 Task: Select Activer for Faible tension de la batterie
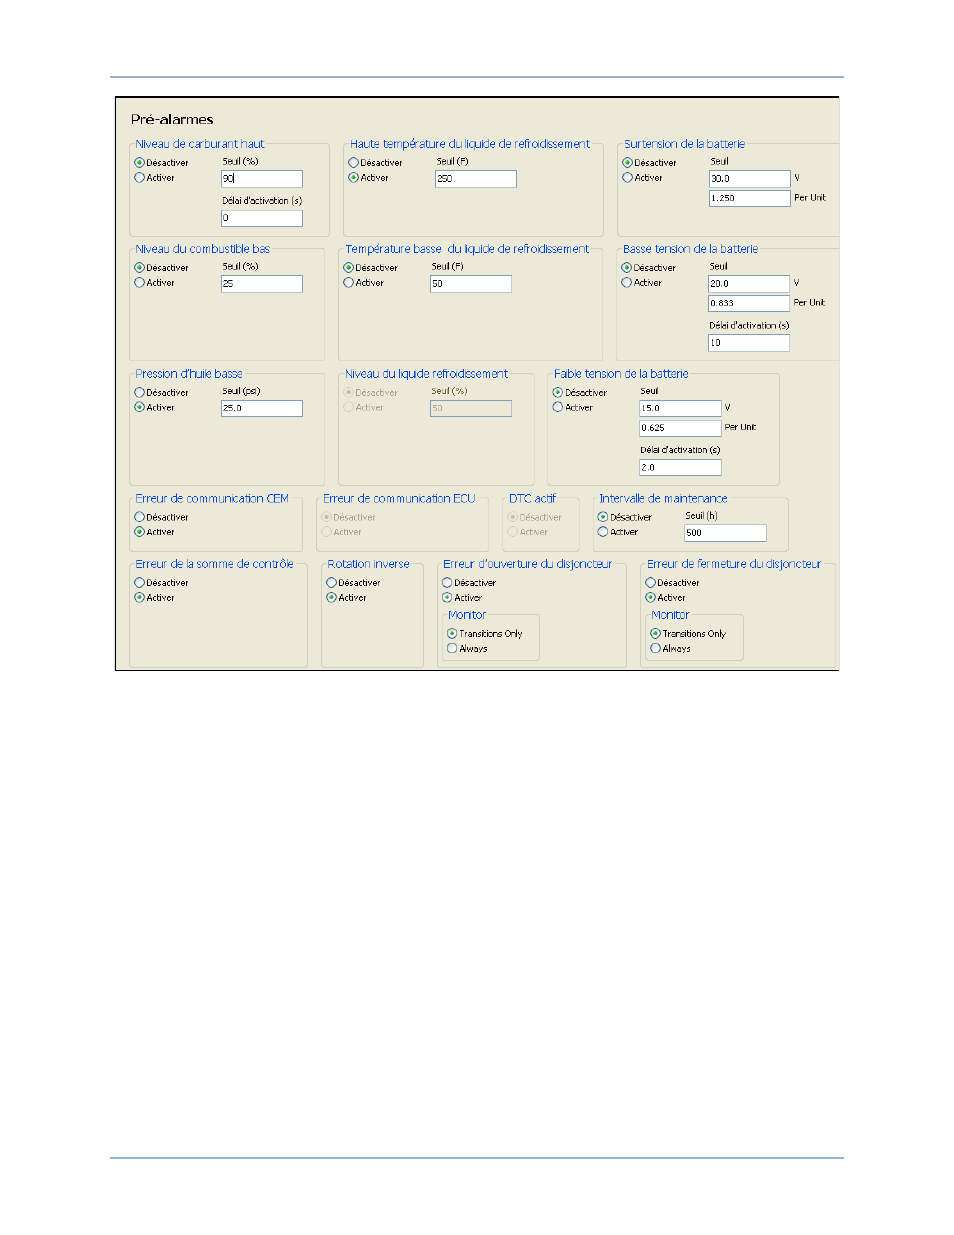pos(557,408)
